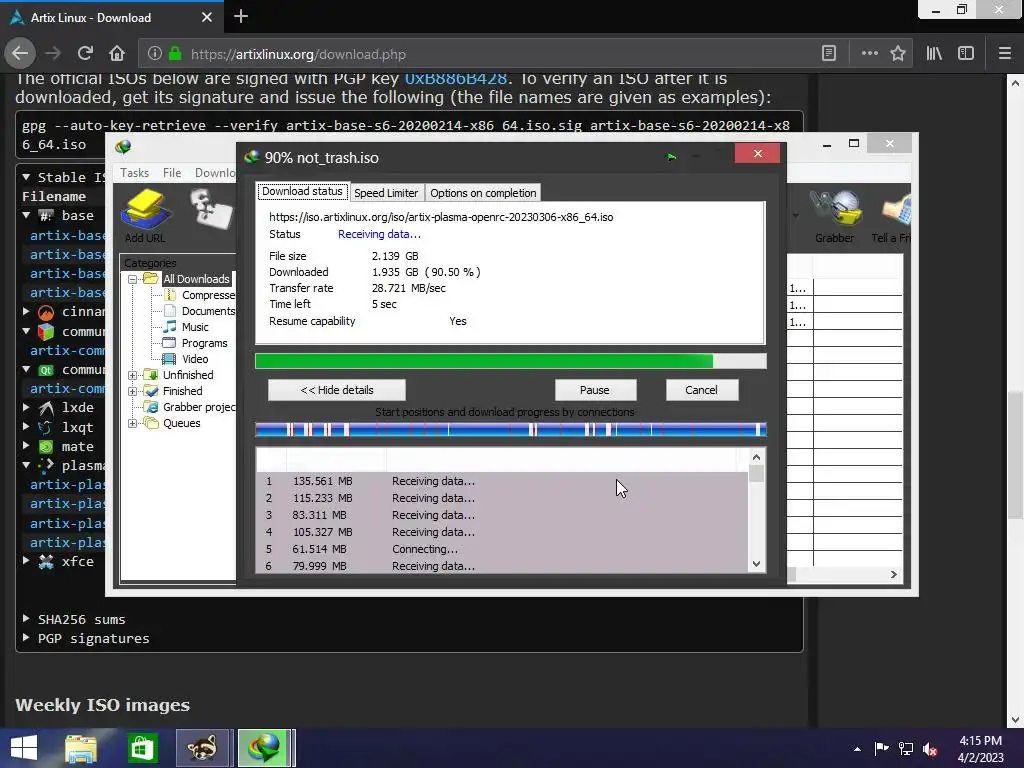Open File Explorer from the taskbar
Image resolution: width=1024 pixels, height=768 pixels.
click(x=81, y=748)
